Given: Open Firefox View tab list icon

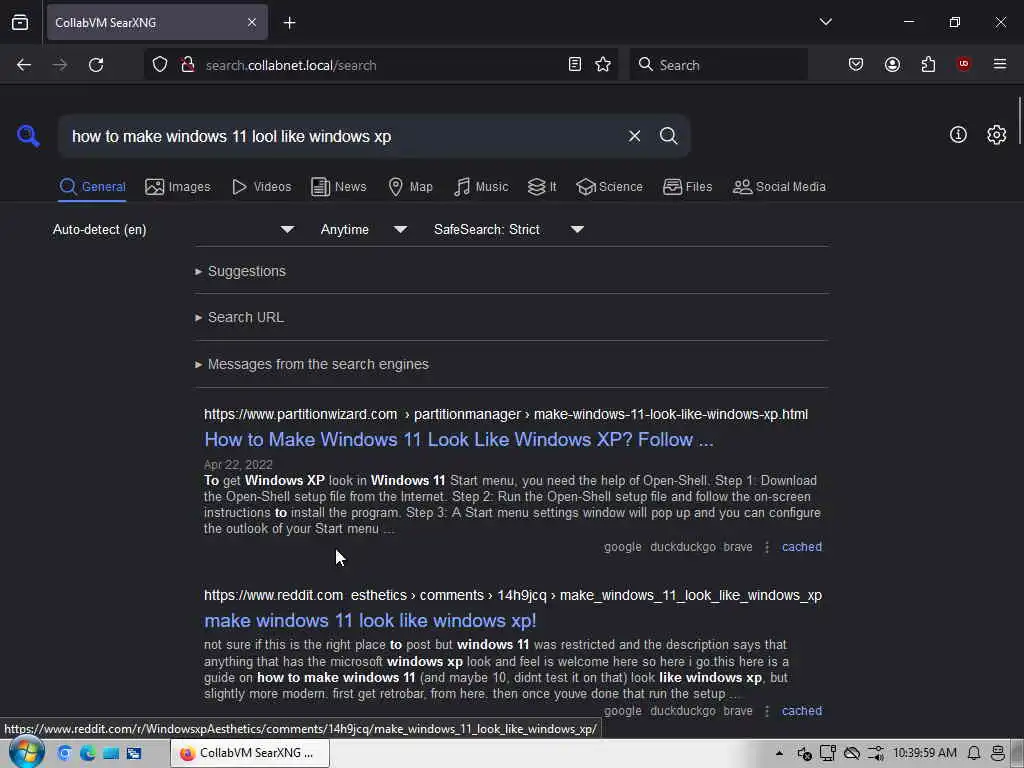Looking at the screenshot, I should click(20, 22).
